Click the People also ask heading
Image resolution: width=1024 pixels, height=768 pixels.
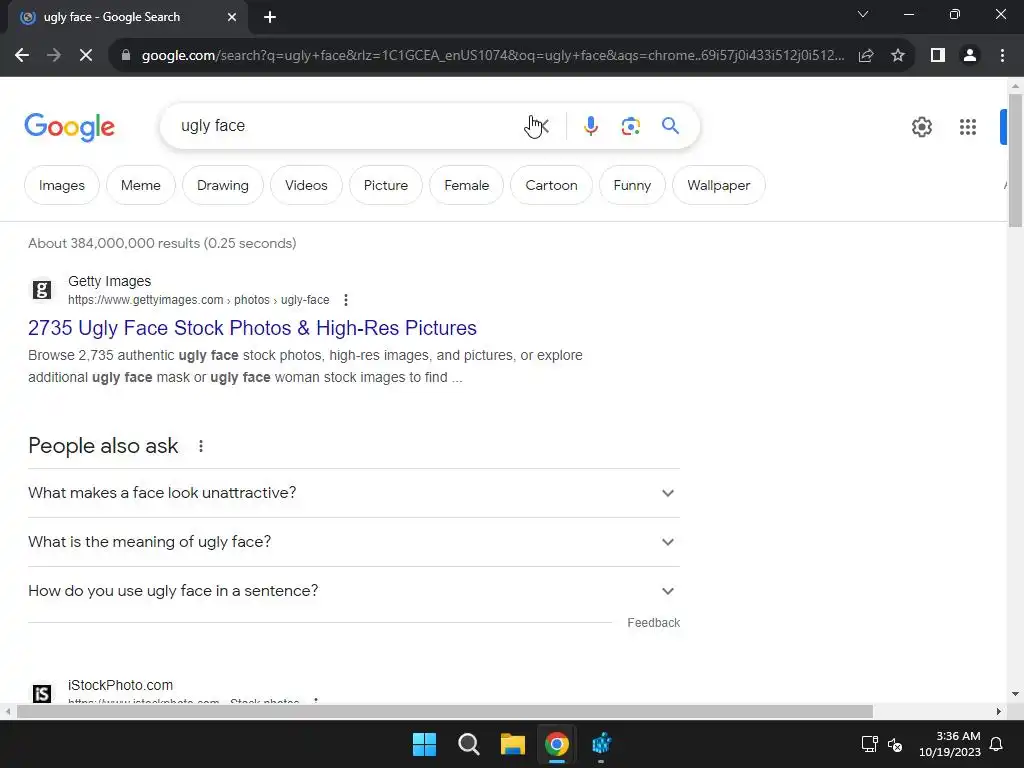[x=103, y=446]
